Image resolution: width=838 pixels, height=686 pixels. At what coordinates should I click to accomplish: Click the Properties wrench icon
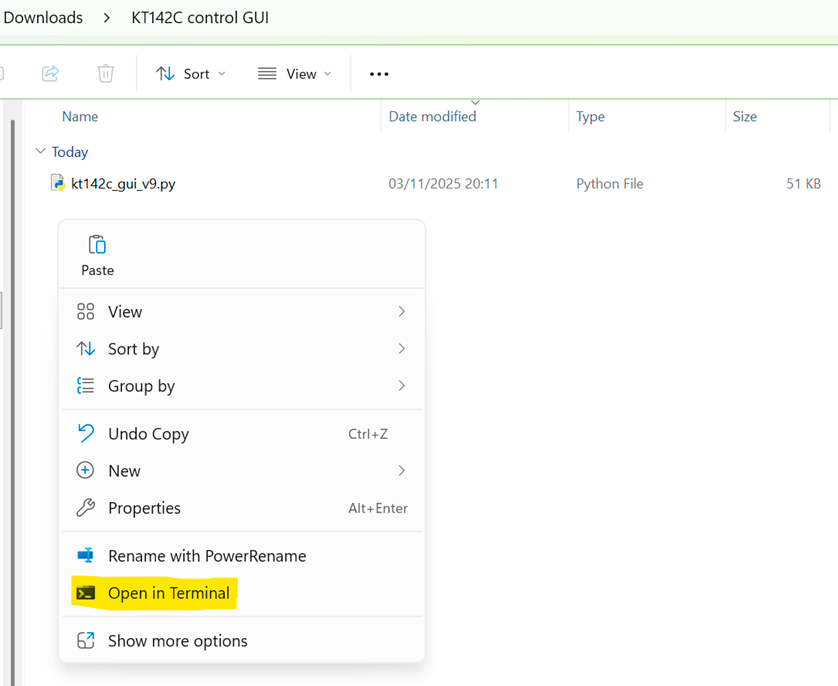click(x=86, y=508)
